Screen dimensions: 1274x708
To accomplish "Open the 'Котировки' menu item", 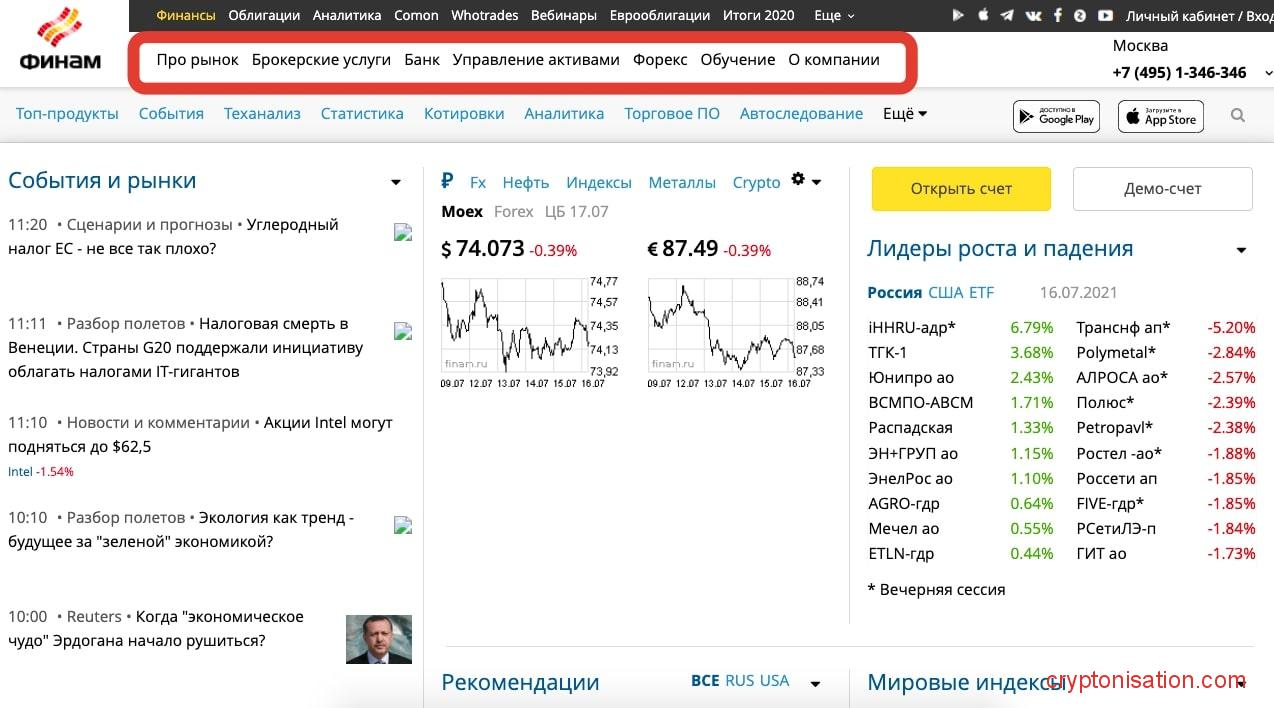I will tap(464, 113).
